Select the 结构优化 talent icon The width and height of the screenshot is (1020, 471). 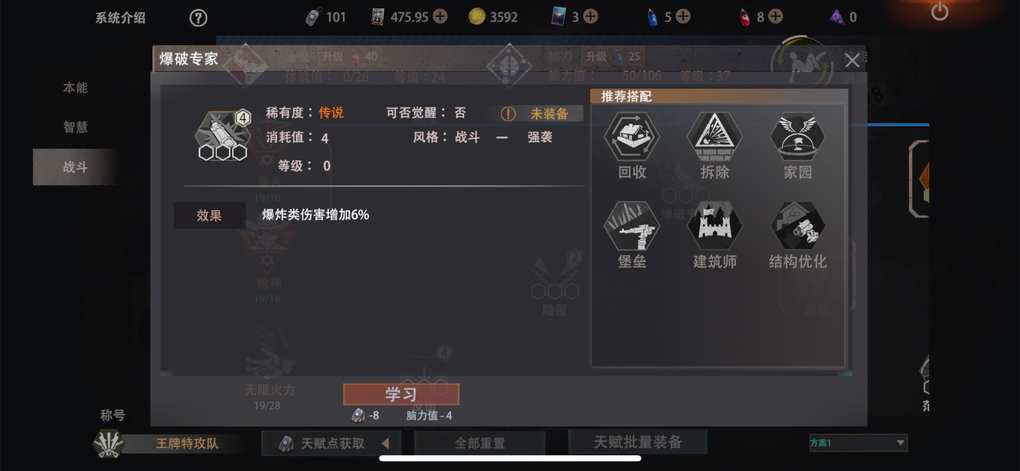[798, 226]
